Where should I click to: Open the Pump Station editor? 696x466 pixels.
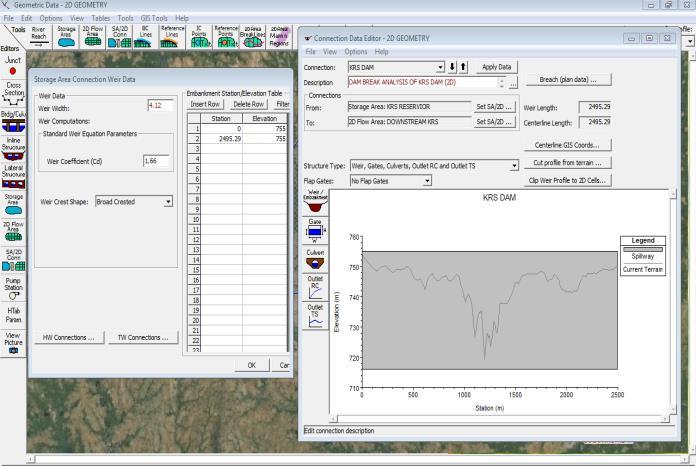coord(12,289)
